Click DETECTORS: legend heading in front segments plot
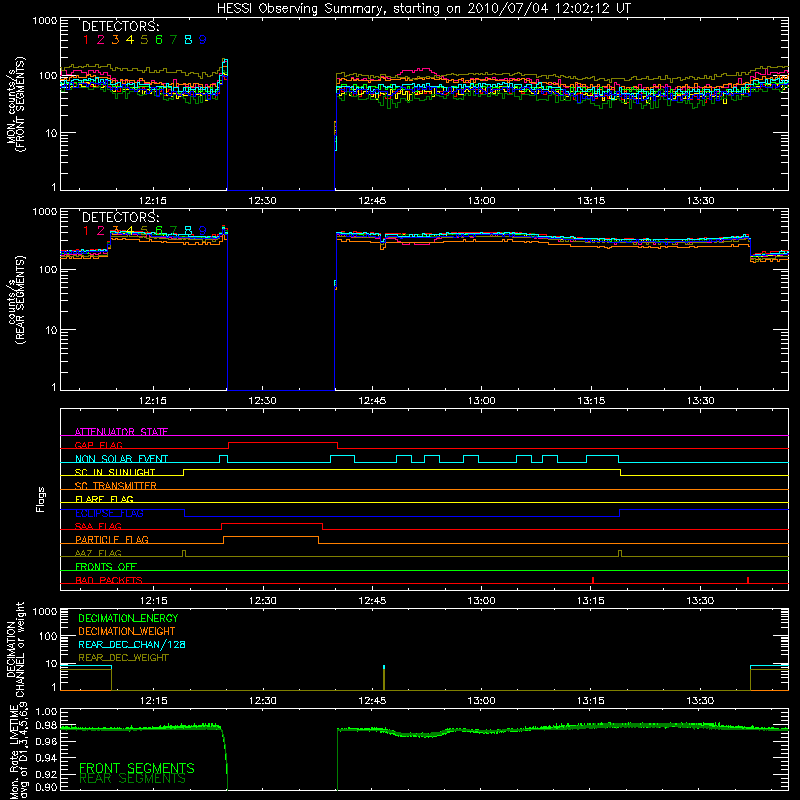 tap(120, 27)
